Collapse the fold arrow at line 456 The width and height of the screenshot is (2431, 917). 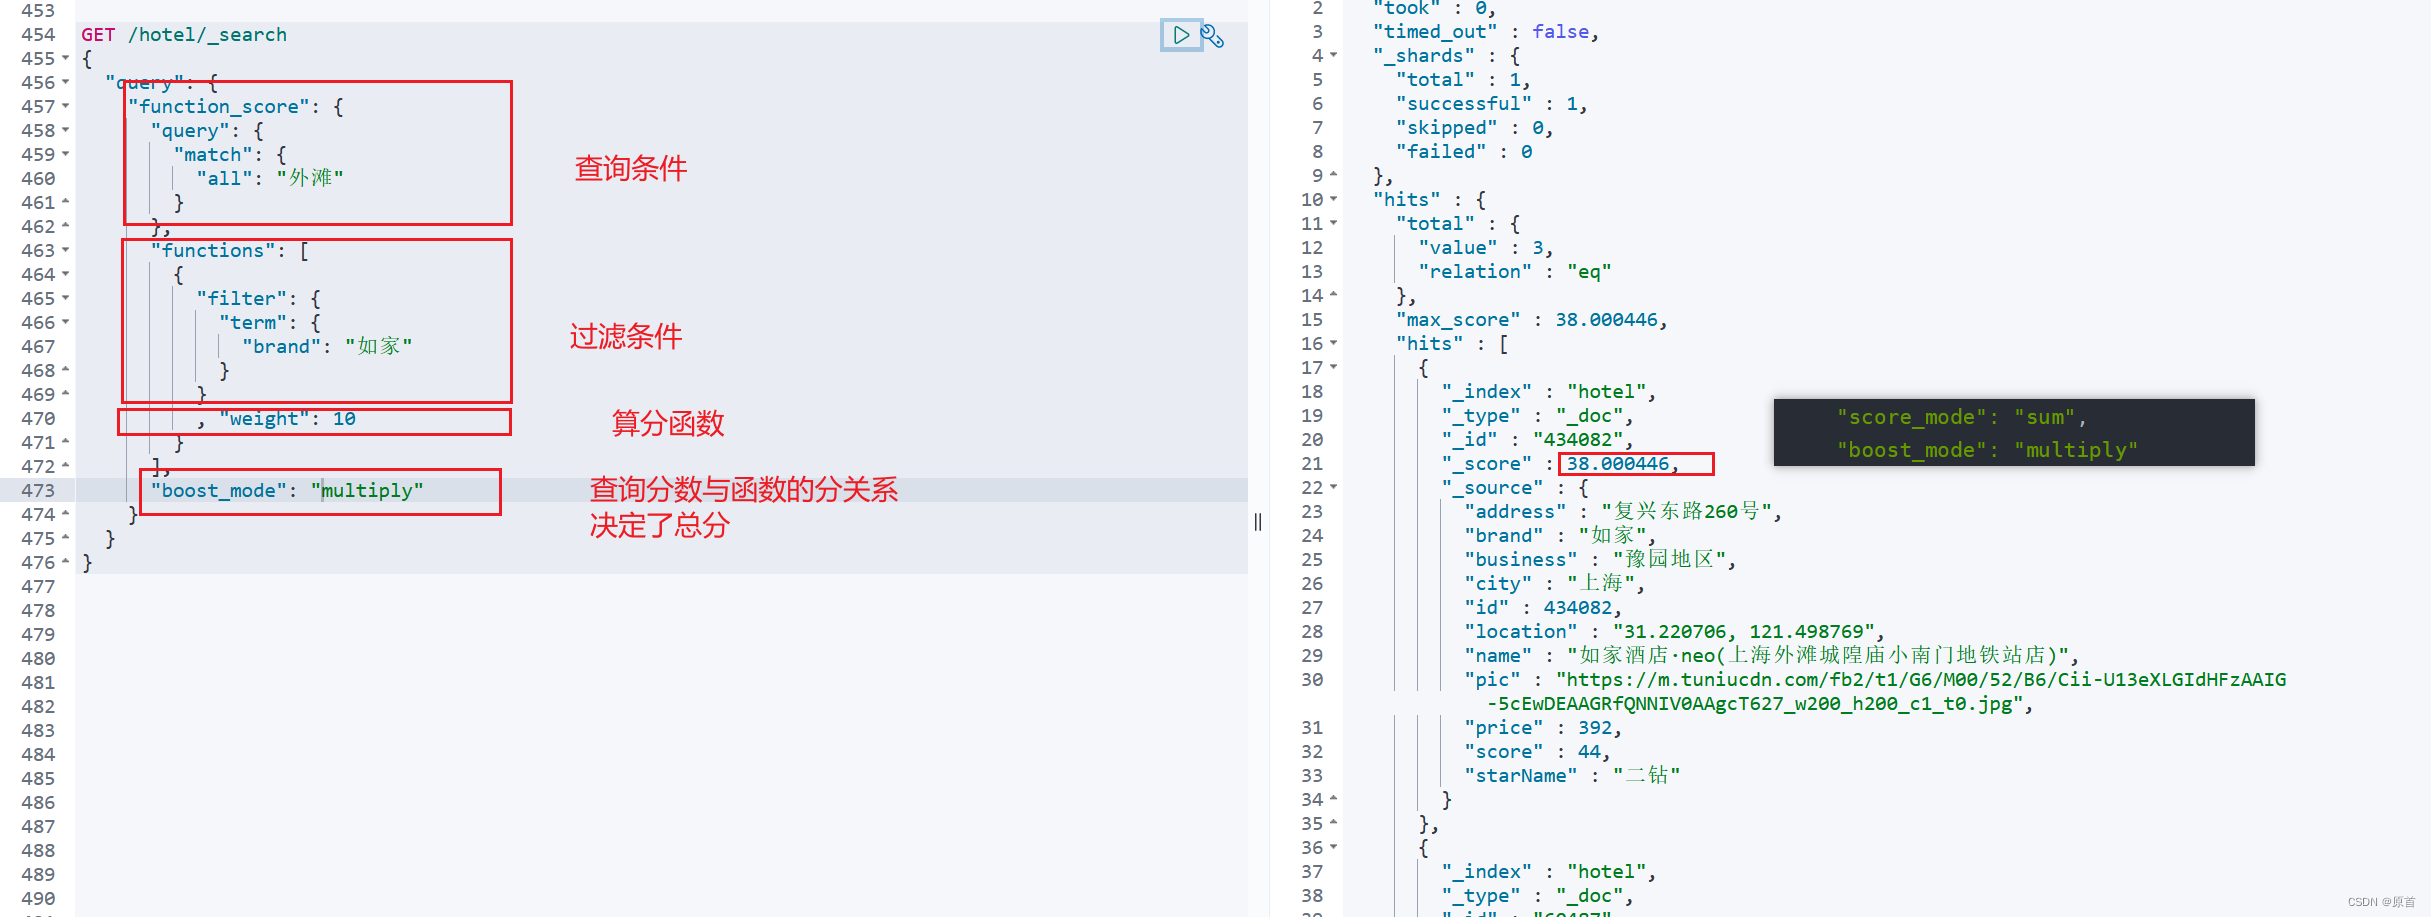pyautogui.click(x=66, y=82)
